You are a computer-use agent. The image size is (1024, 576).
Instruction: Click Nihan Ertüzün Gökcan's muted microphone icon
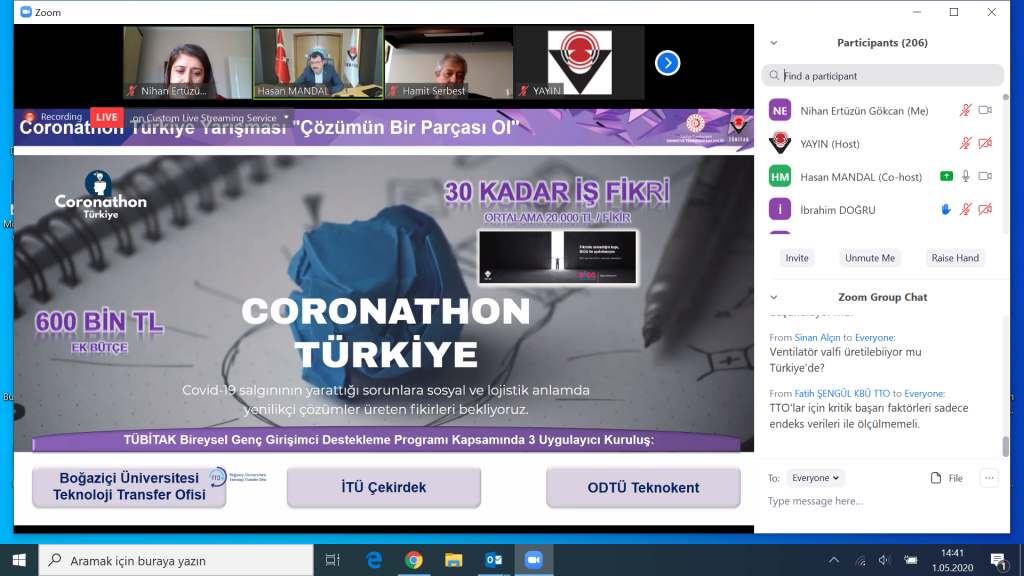point(965,111)
